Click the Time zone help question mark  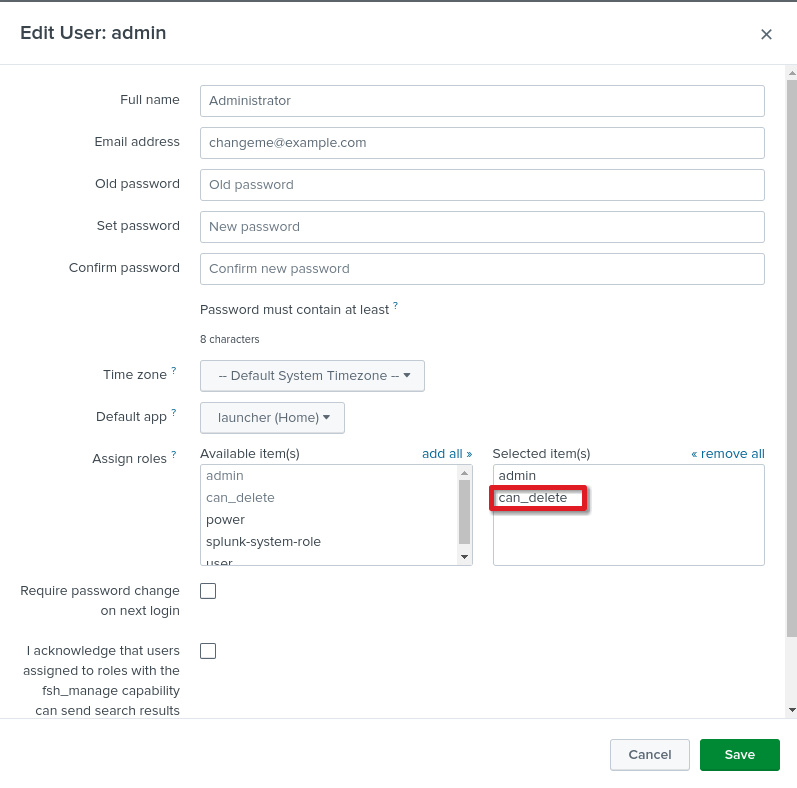tap(173, 371)
